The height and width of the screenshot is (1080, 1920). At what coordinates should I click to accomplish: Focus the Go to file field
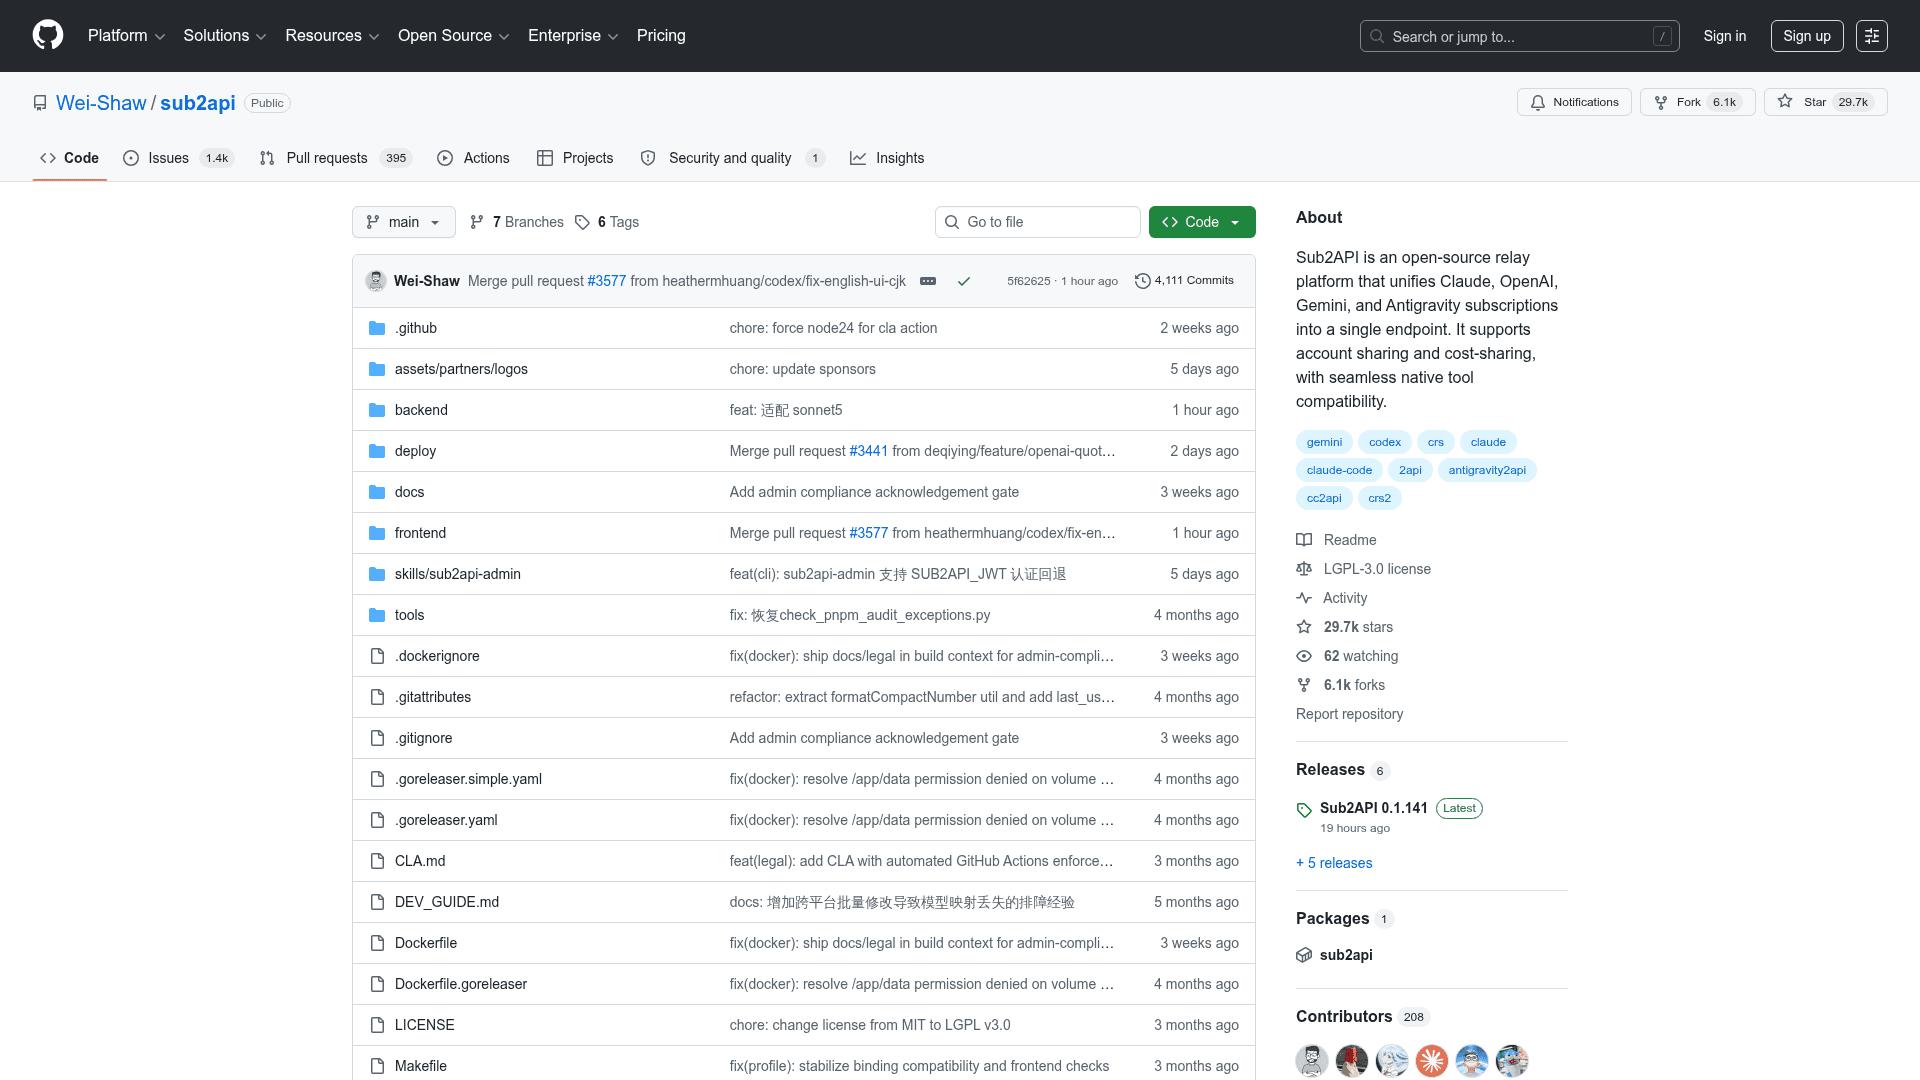pyautogui.click(x=1038, y=222)
